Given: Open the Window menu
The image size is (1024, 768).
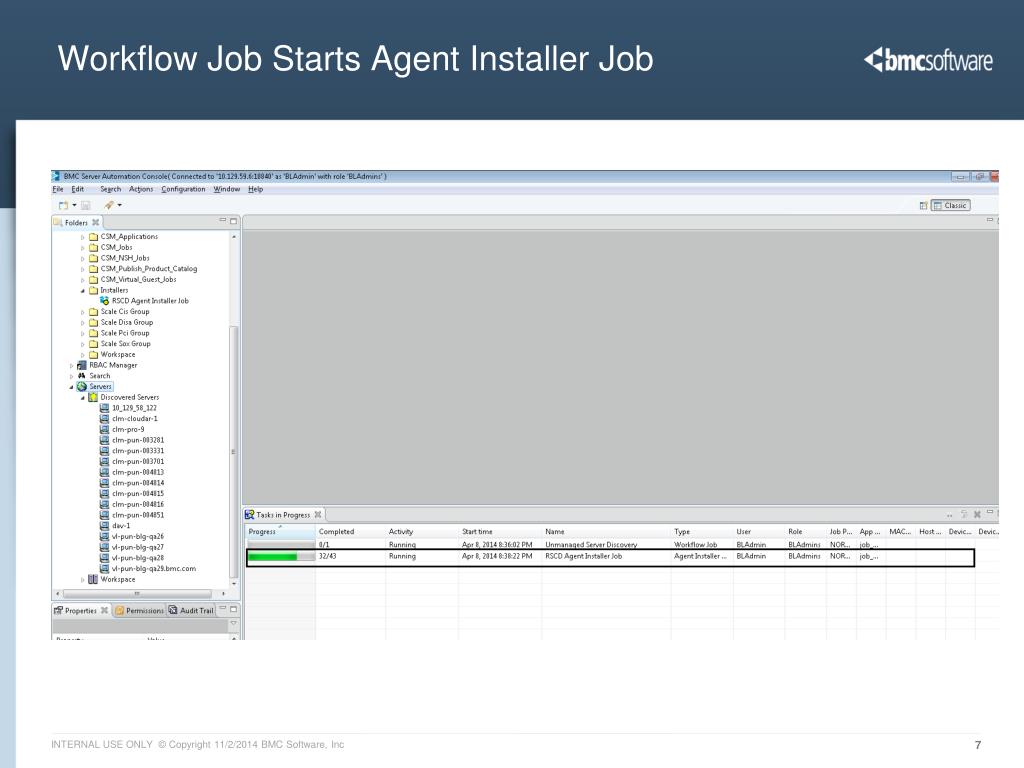Looking at the screenshot, I should point(227,189).
